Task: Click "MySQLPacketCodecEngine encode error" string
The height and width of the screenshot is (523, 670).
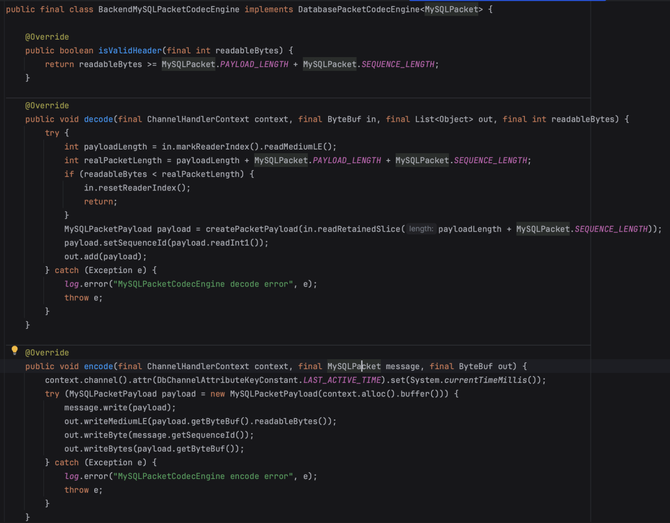Action: (203, 476)
